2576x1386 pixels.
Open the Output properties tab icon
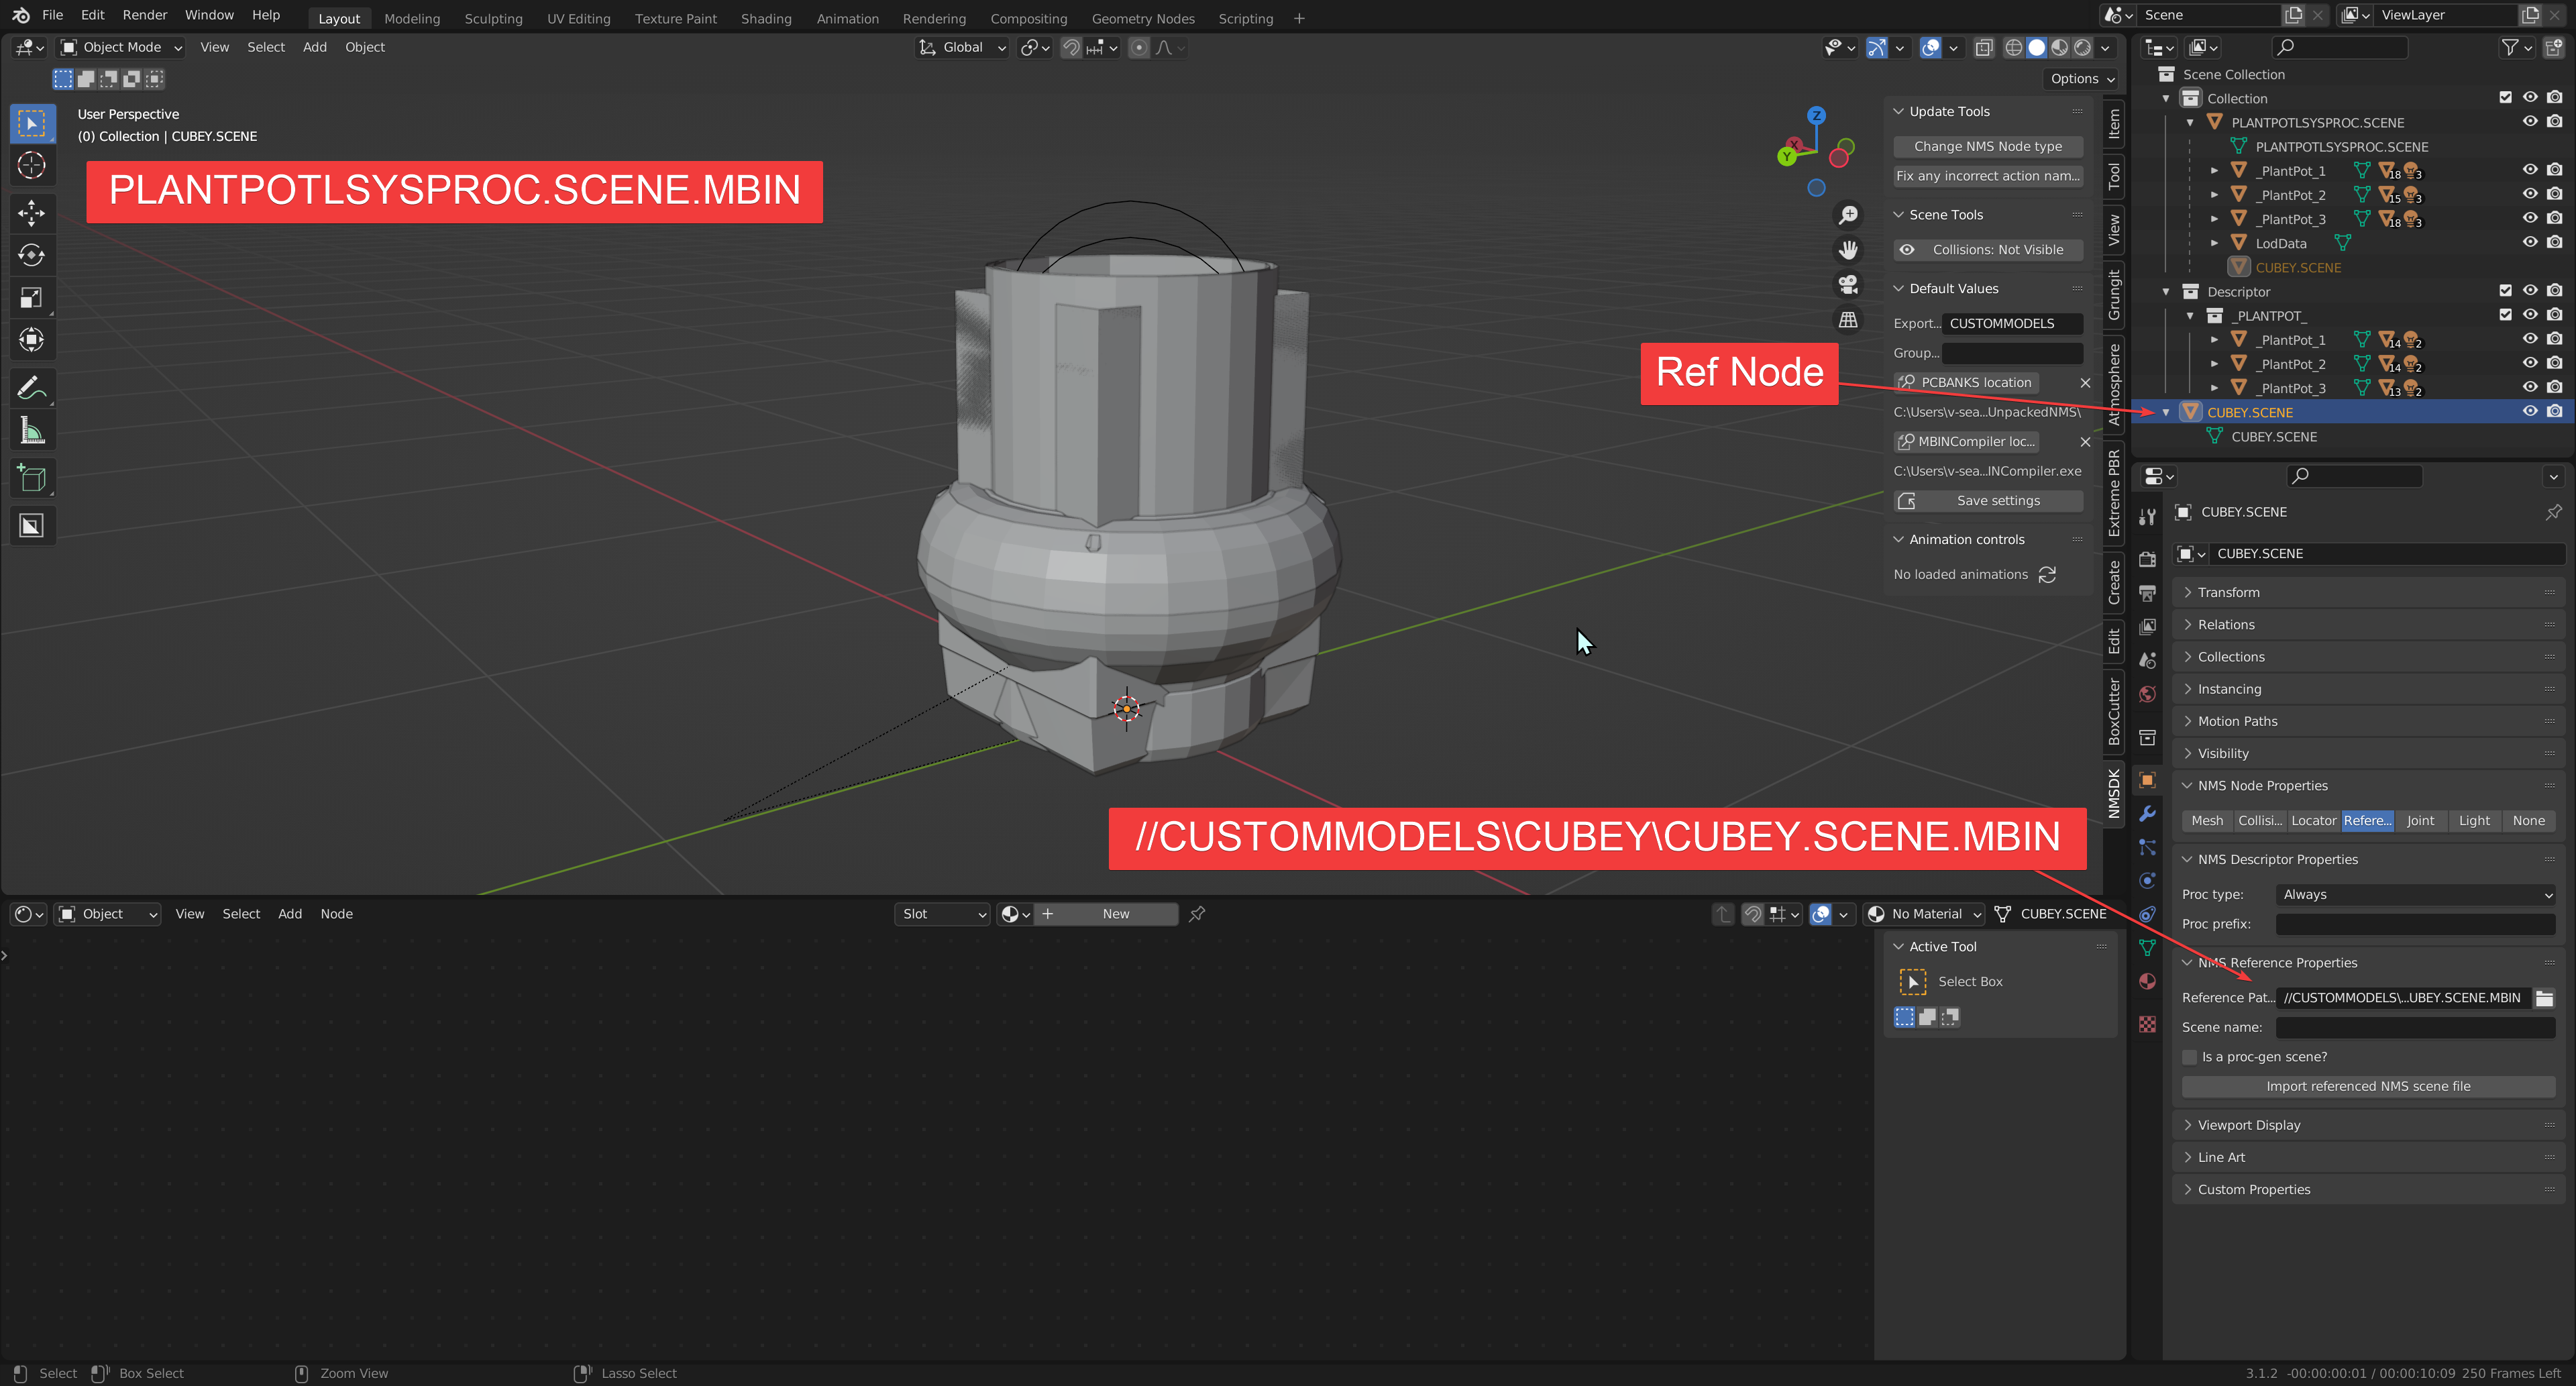click(x=2147, y=593)
